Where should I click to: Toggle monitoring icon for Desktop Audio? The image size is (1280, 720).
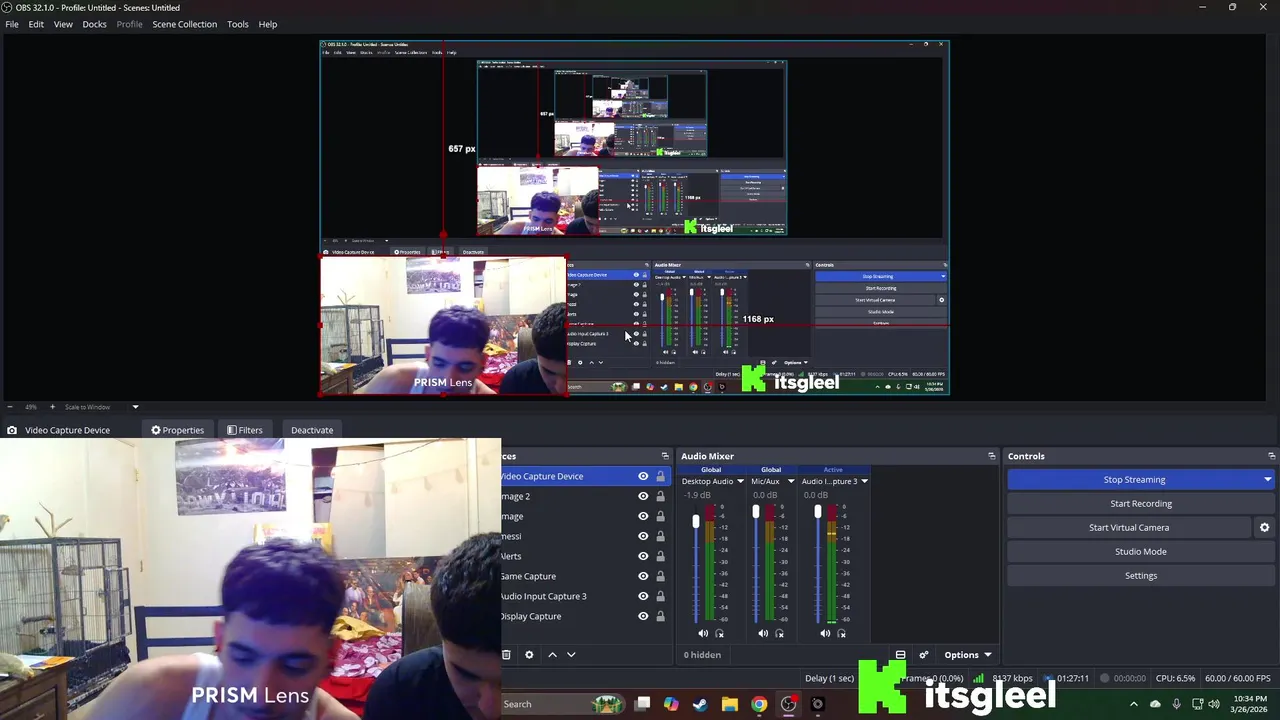click(719, 633)
